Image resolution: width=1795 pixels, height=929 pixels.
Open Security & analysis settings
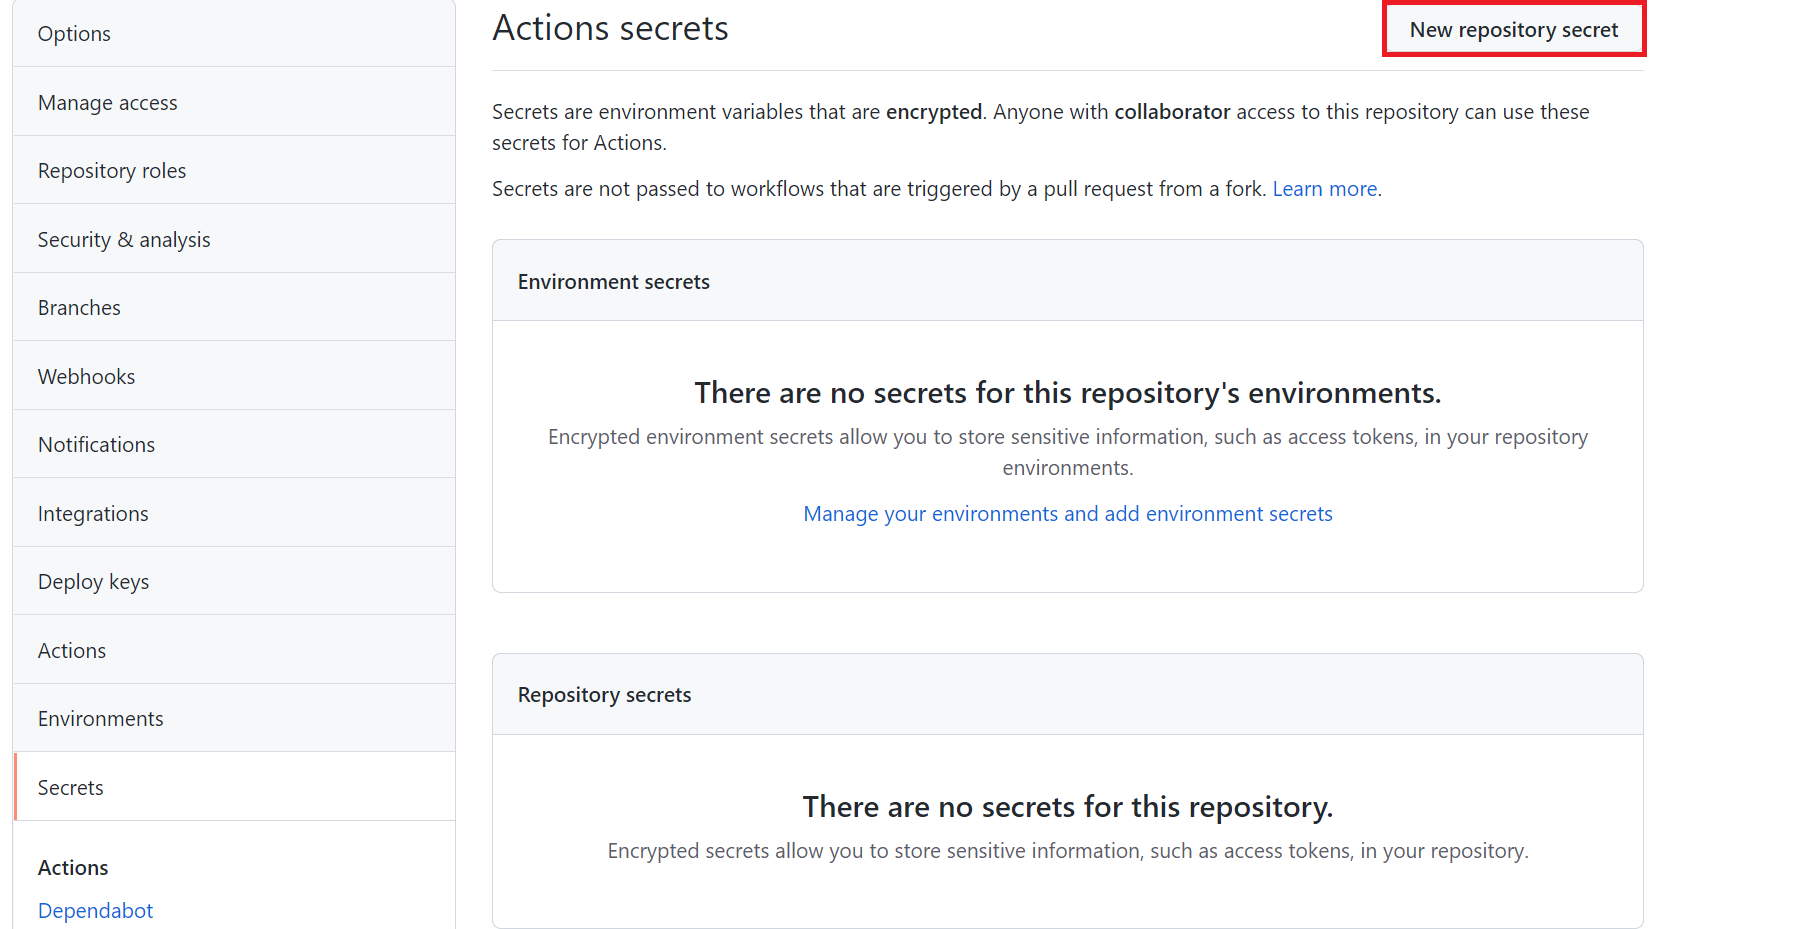[124, 240]
